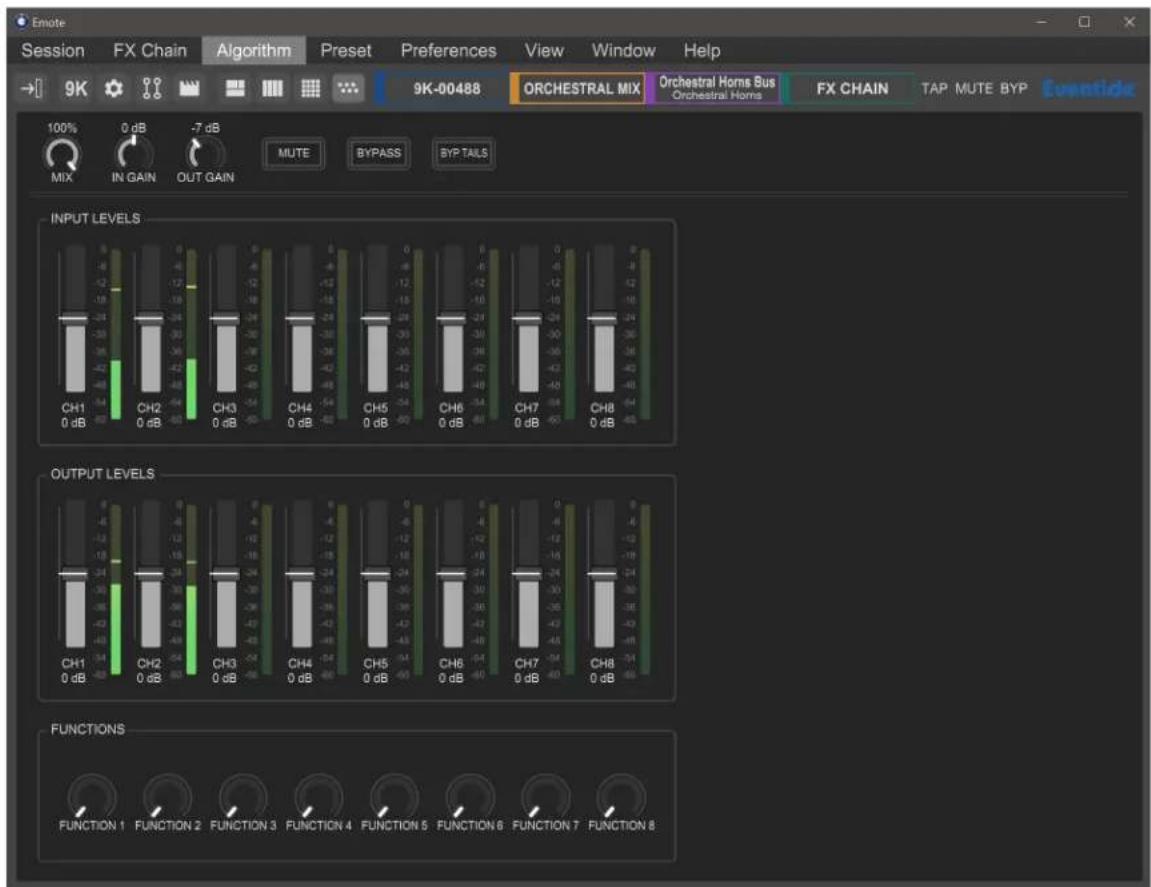The width and height of the screenshot is (1151, 887).
Task: Toggle MUTE in the top toolbar
Action: (x=974, y=89)
